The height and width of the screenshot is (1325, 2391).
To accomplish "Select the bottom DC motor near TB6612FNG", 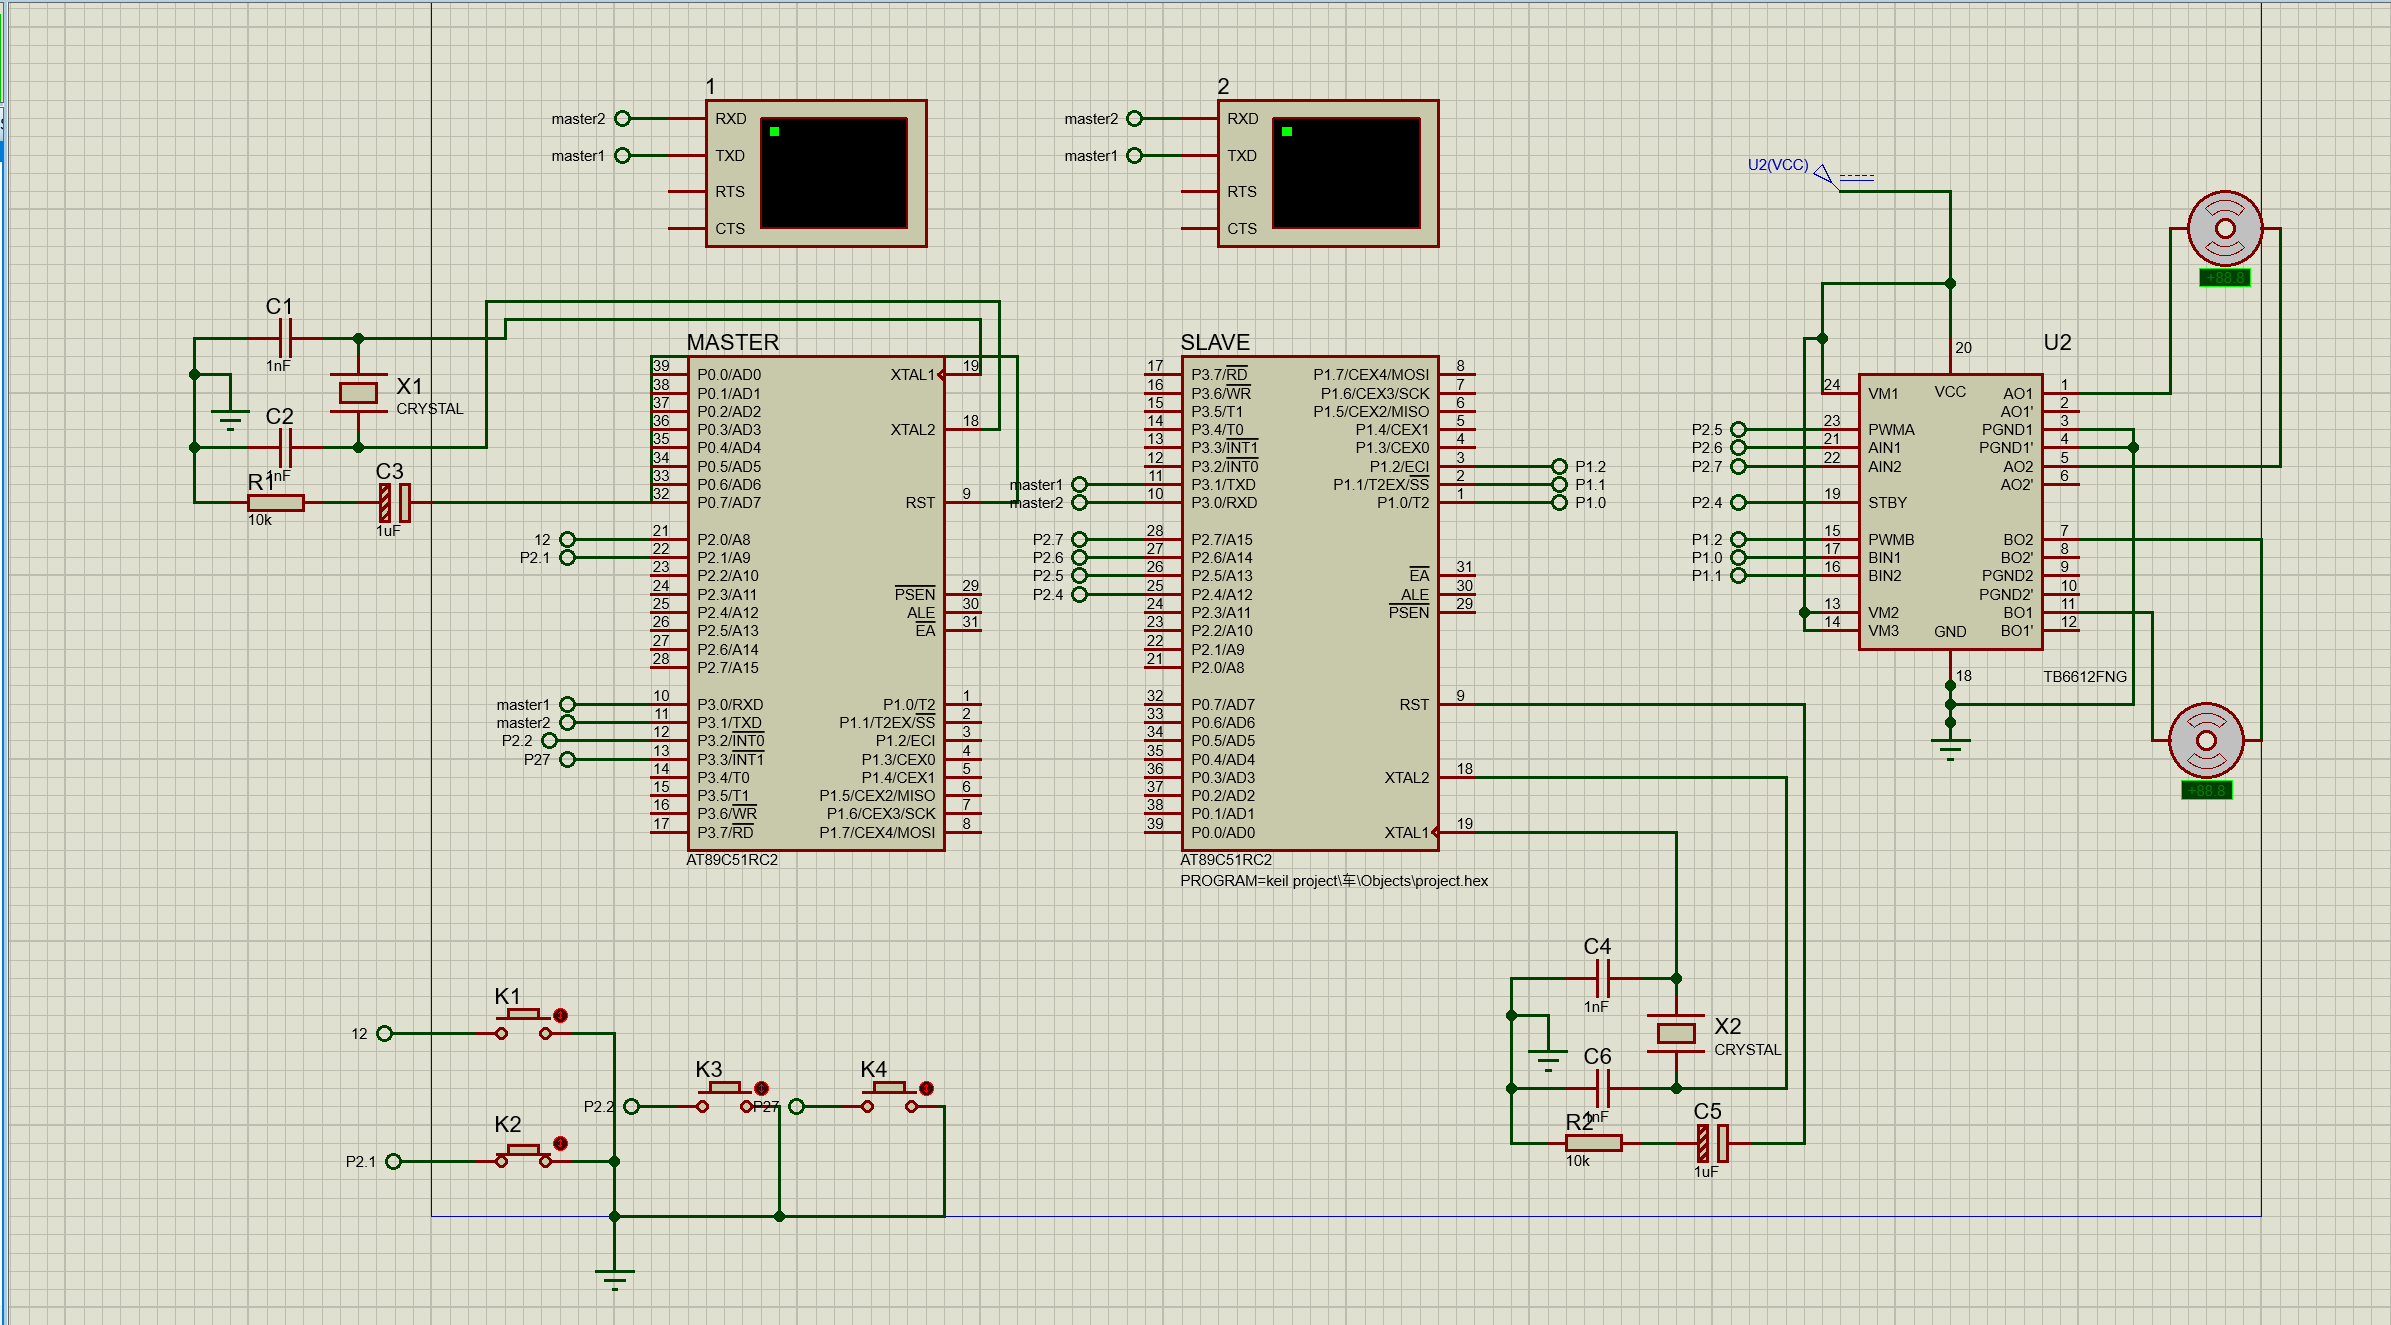I will pos(2206,741).
